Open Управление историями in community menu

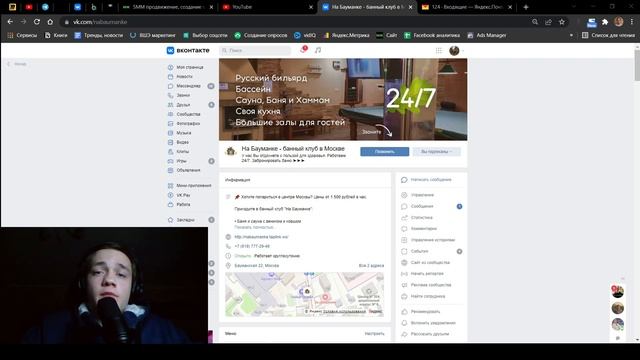[428, 240]
